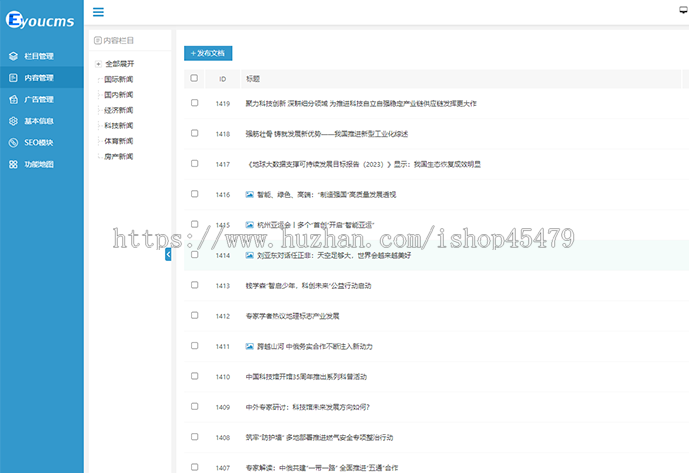
Task: Open the article 中外专家研讨：科技馆未来发展方向
Action: point(308,407)
